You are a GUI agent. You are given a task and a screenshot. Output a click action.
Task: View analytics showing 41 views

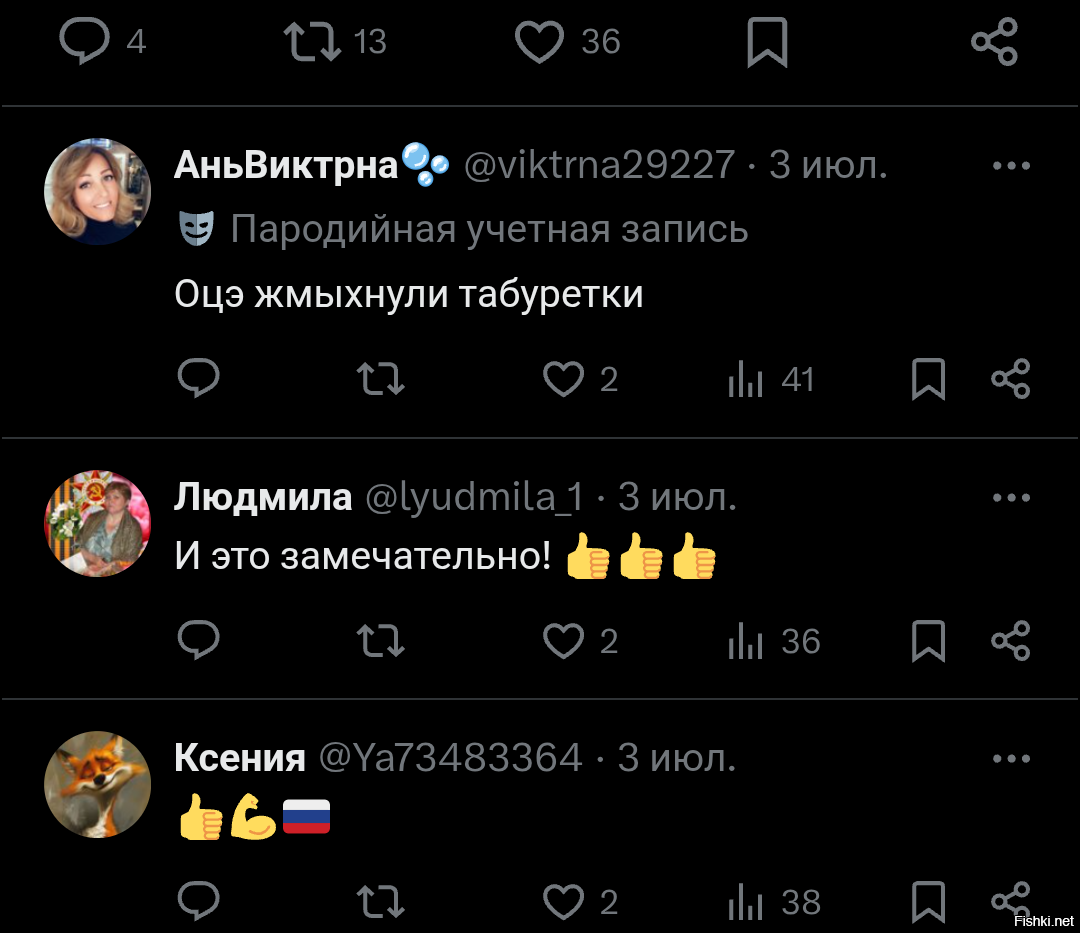pyautogui.click(x=771, y=379)
